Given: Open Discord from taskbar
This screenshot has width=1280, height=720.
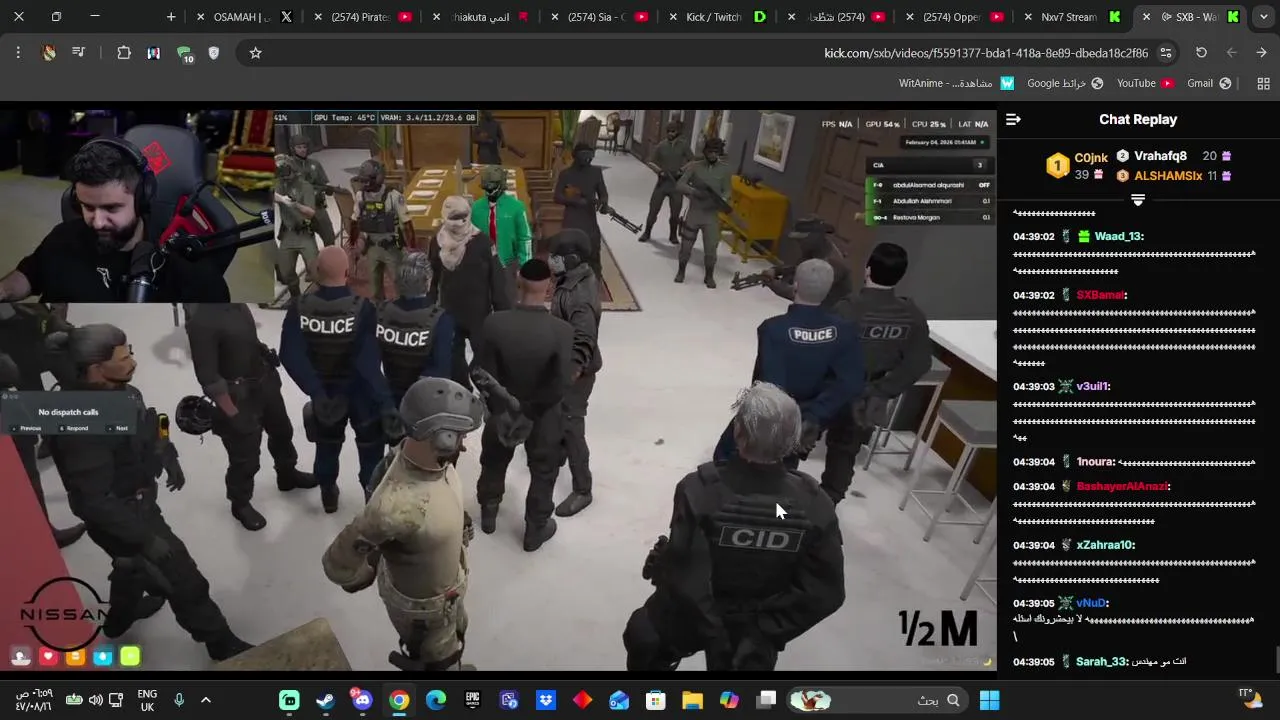Looking at the screenshot, I should [362, 700].
